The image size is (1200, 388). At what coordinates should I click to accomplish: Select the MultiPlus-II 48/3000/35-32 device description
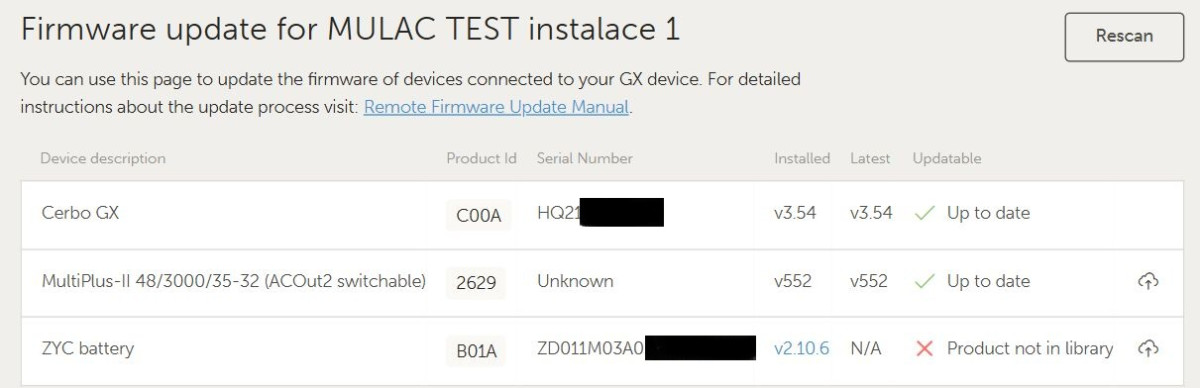point(234,281)
